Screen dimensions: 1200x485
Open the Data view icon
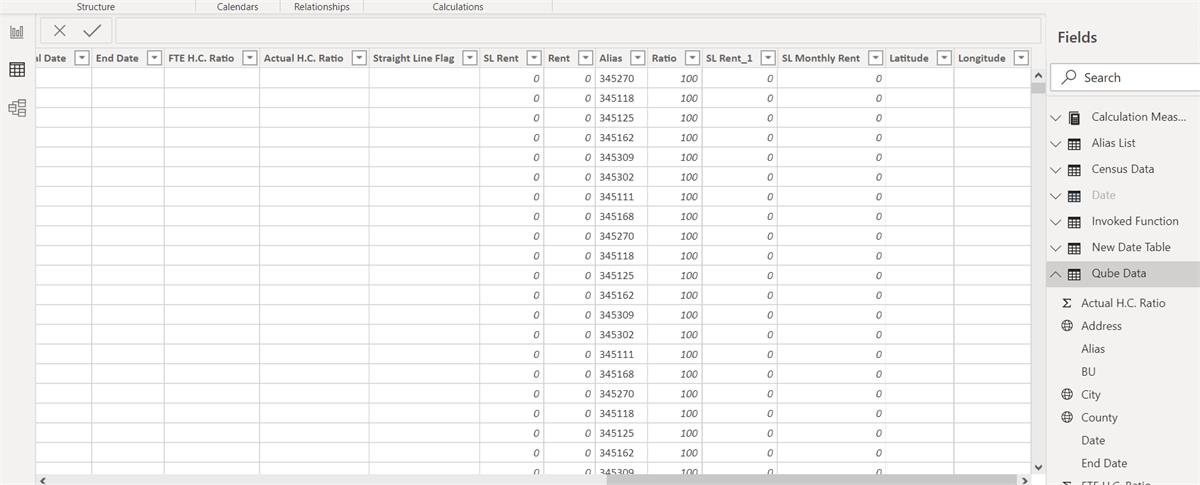(17, 70)
